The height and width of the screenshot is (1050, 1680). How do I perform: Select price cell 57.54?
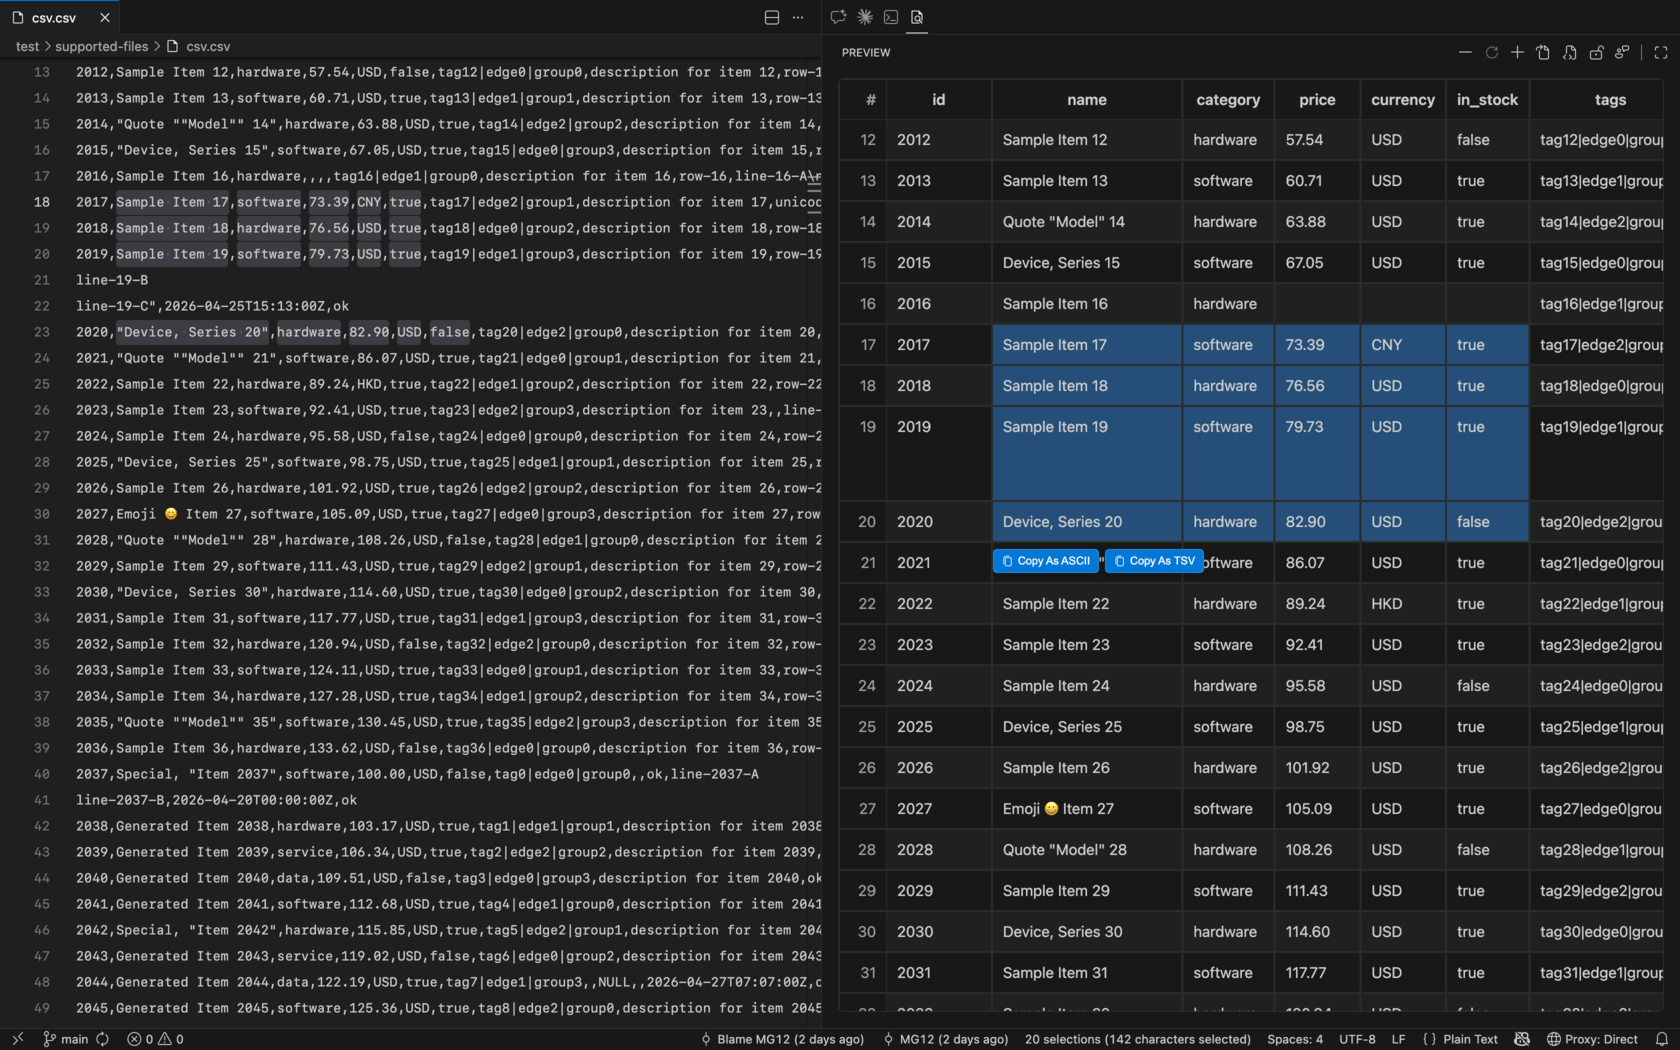point(1317,140)
